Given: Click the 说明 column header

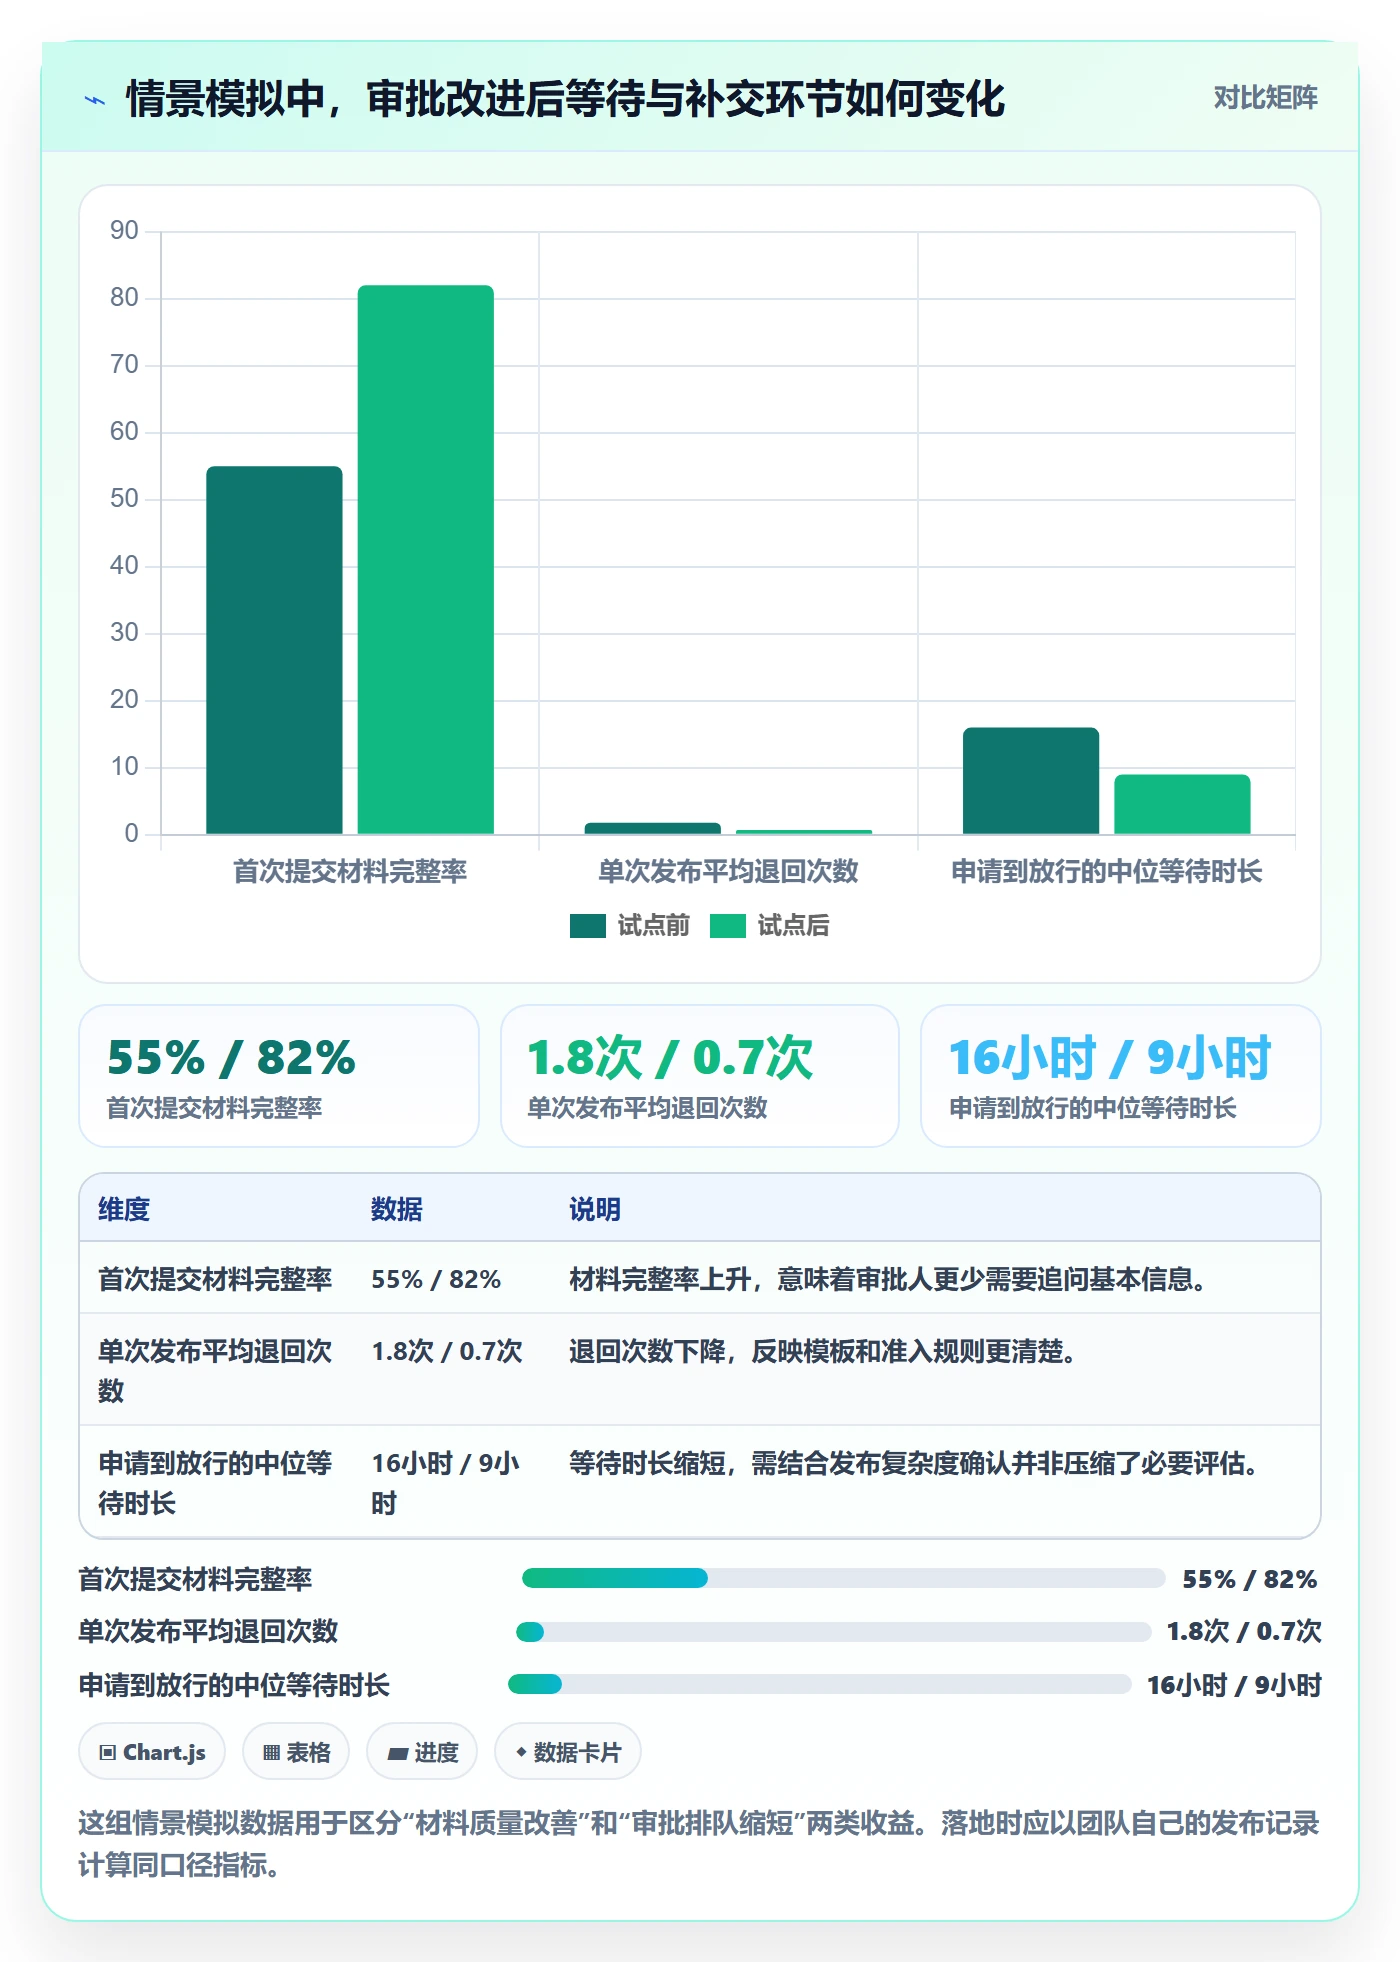Looking at the screenshot, I should [x=595, y=1209].
